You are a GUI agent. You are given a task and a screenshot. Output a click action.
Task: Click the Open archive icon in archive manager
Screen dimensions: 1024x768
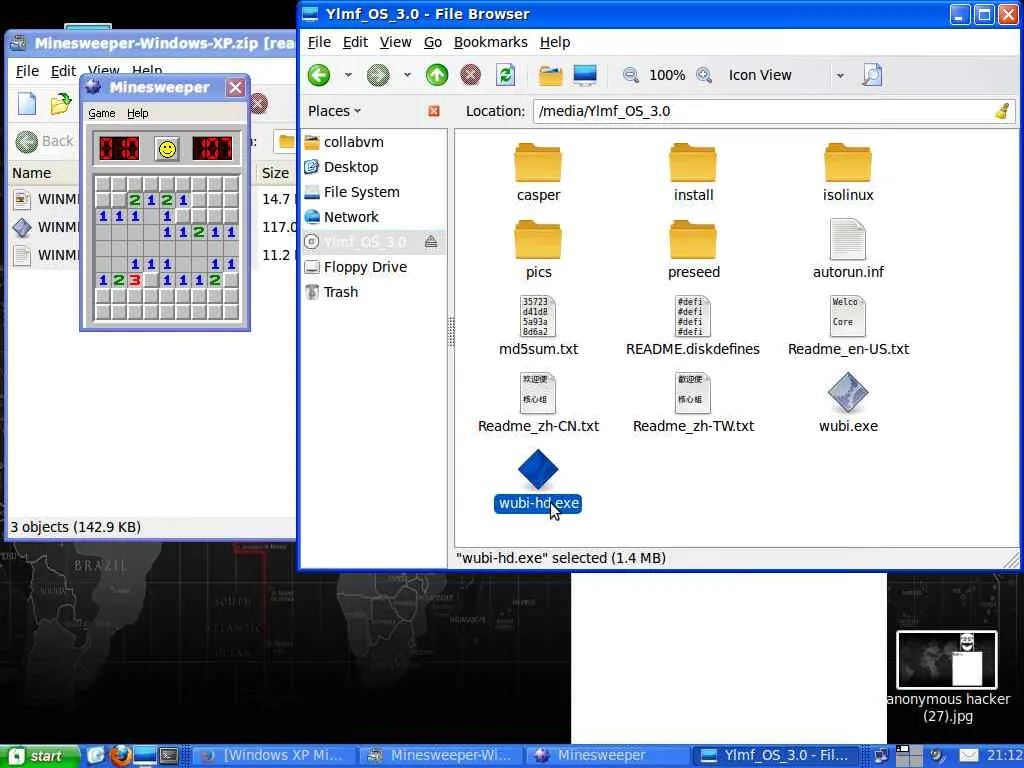[x=60, y=103]
